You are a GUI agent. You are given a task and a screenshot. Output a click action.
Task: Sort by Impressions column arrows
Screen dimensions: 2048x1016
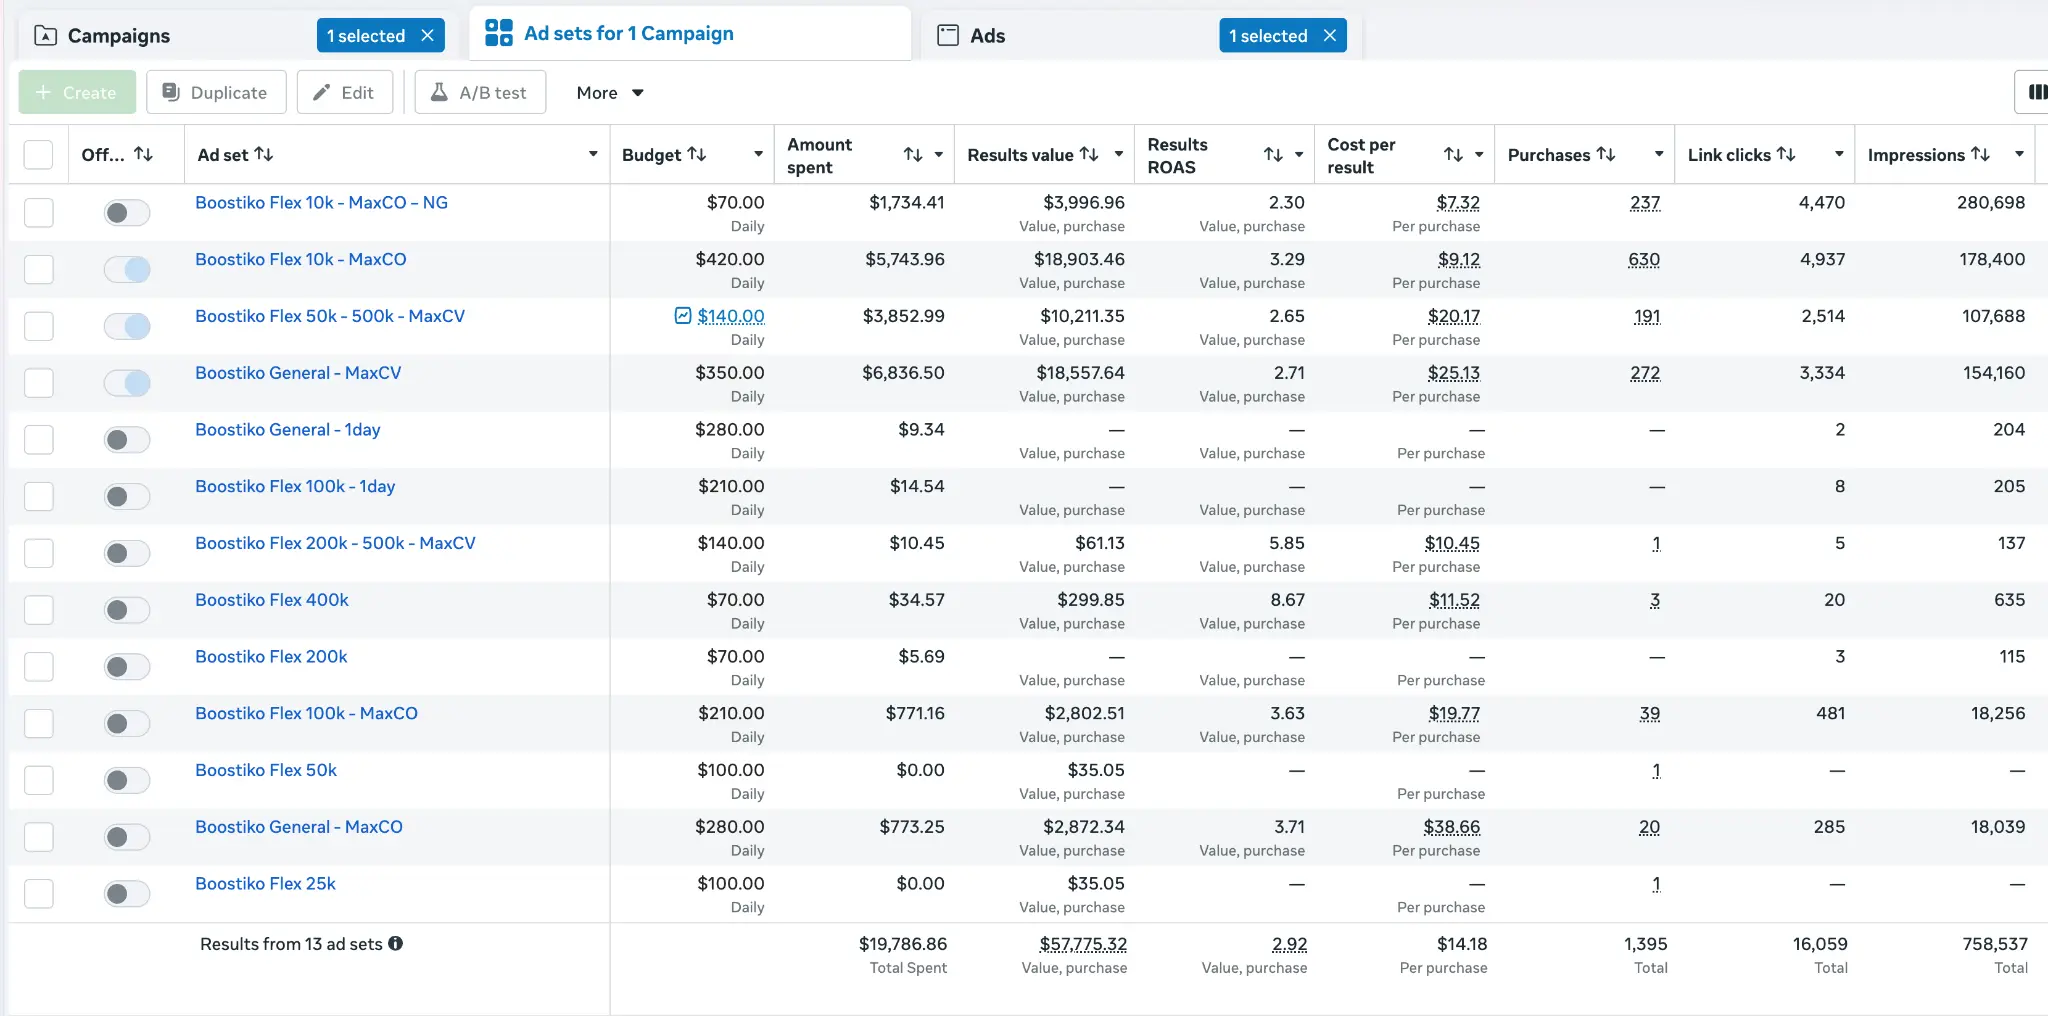[1980, 154]
